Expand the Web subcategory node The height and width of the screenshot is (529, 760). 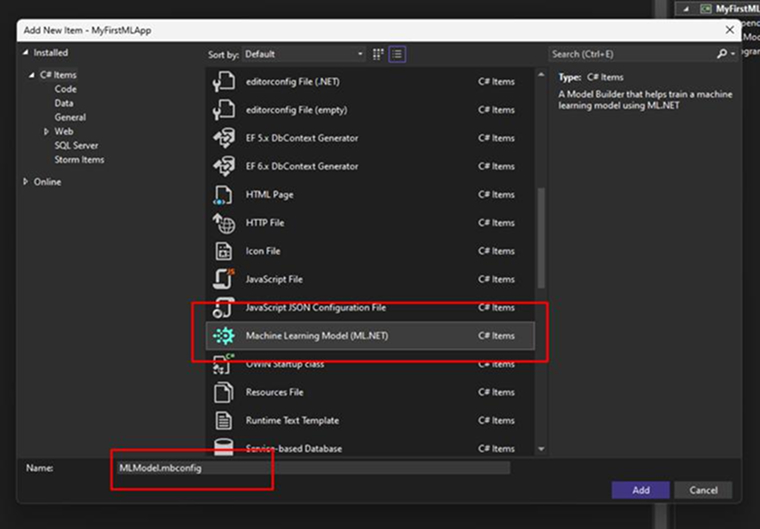click(46, 131)
